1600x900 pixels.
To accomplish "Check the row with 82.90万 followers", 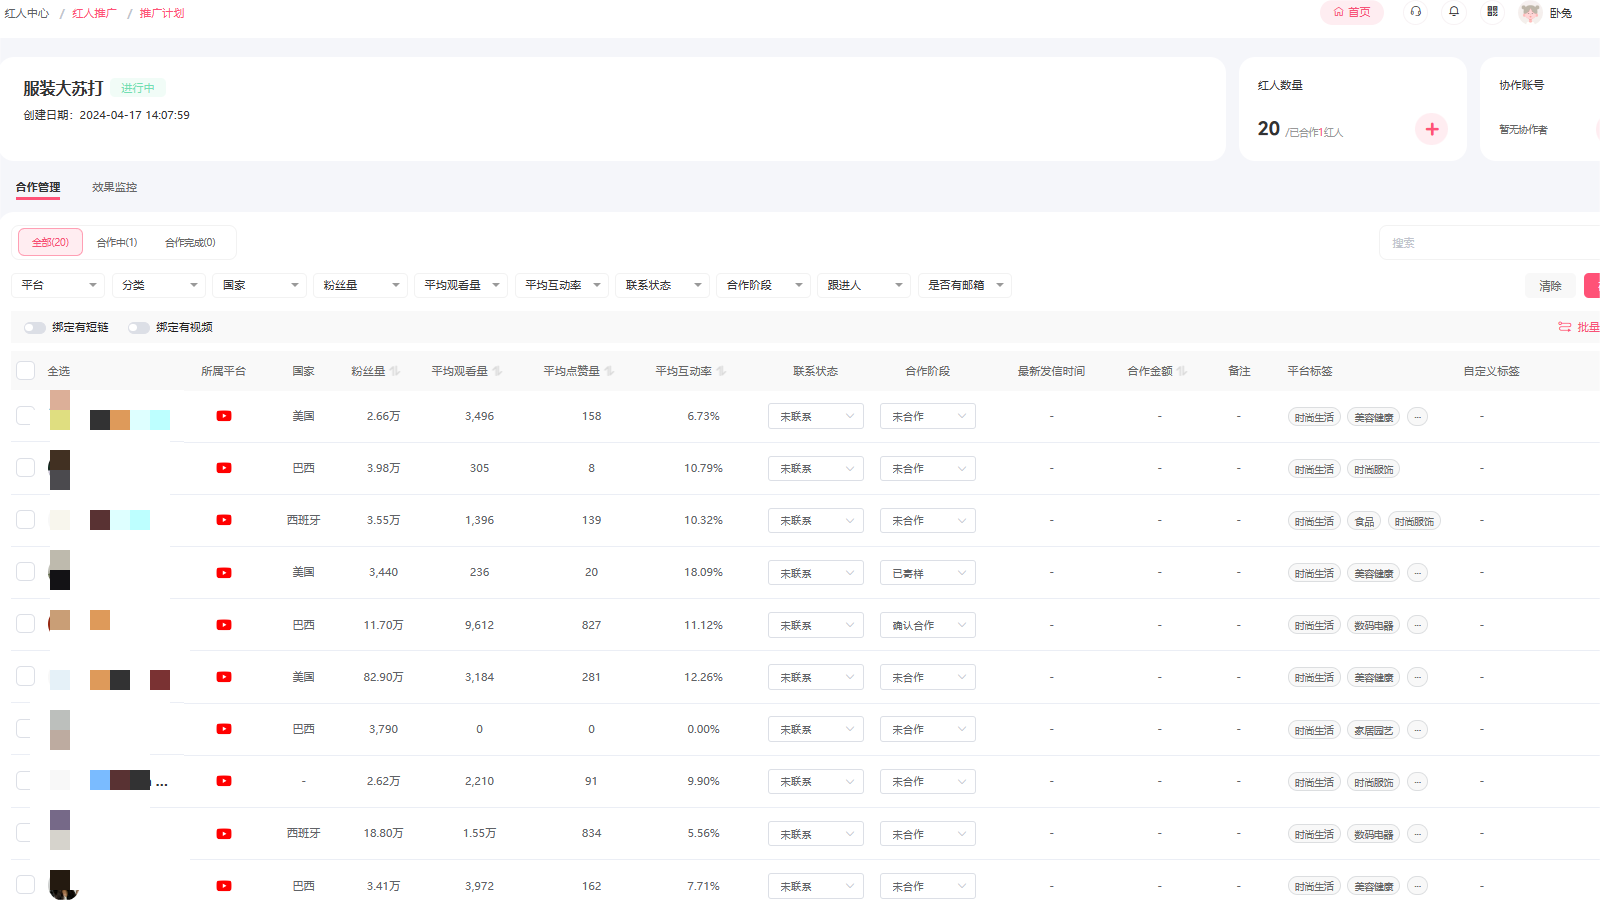I will click(26, 677).
